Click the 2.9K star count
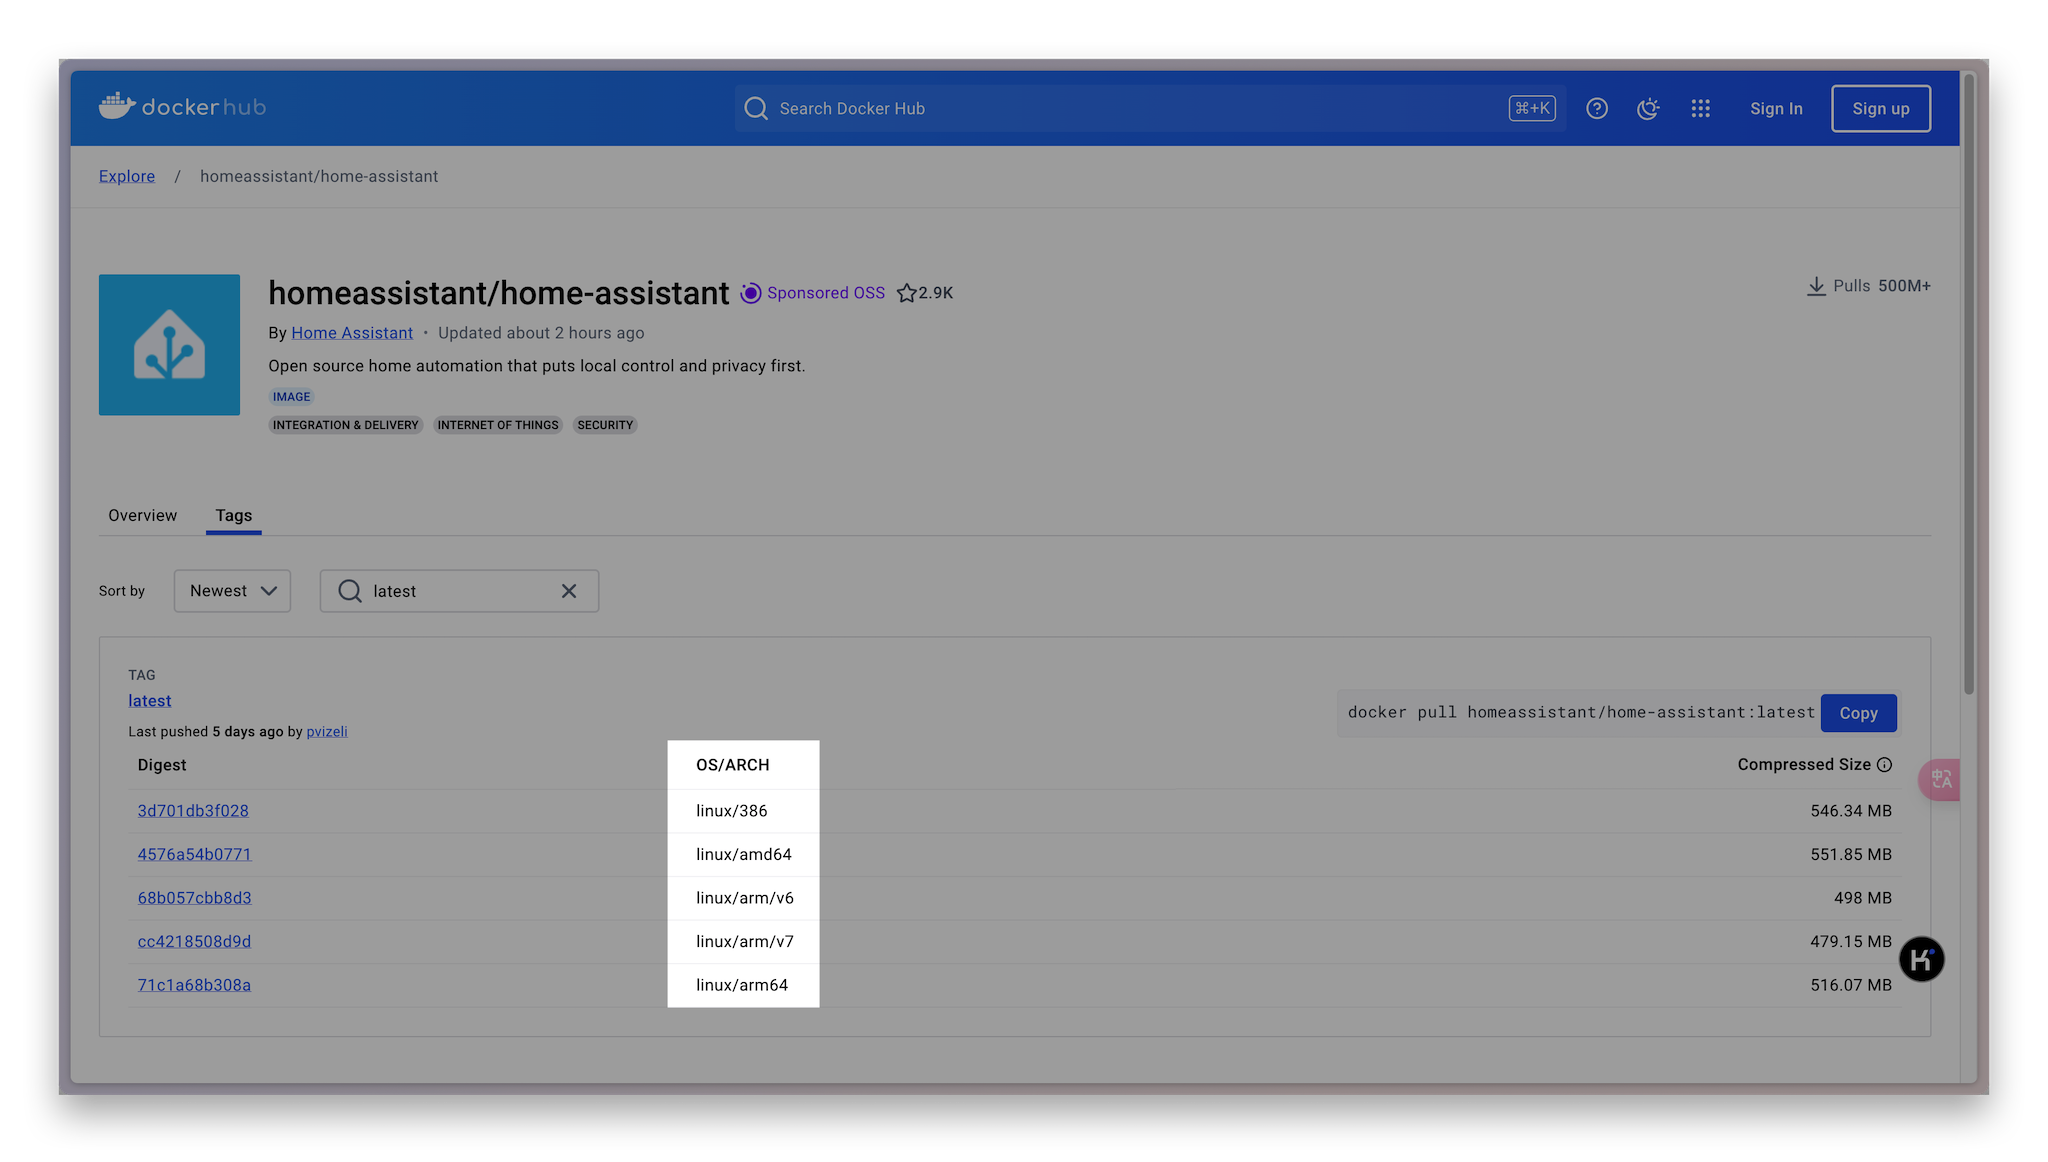The width and height of the screenshot is (2048, 1162). click(936, 293)
